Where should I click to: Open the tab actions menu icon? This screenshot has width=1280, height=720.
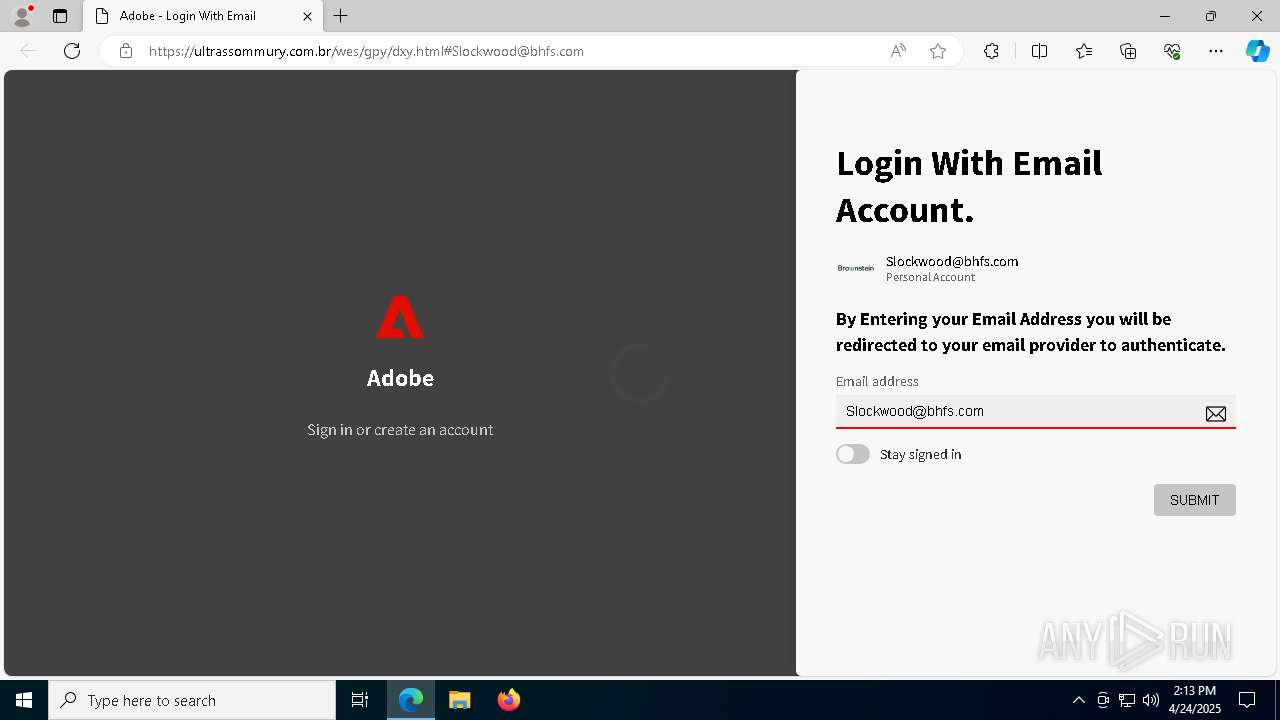(60, 16)
